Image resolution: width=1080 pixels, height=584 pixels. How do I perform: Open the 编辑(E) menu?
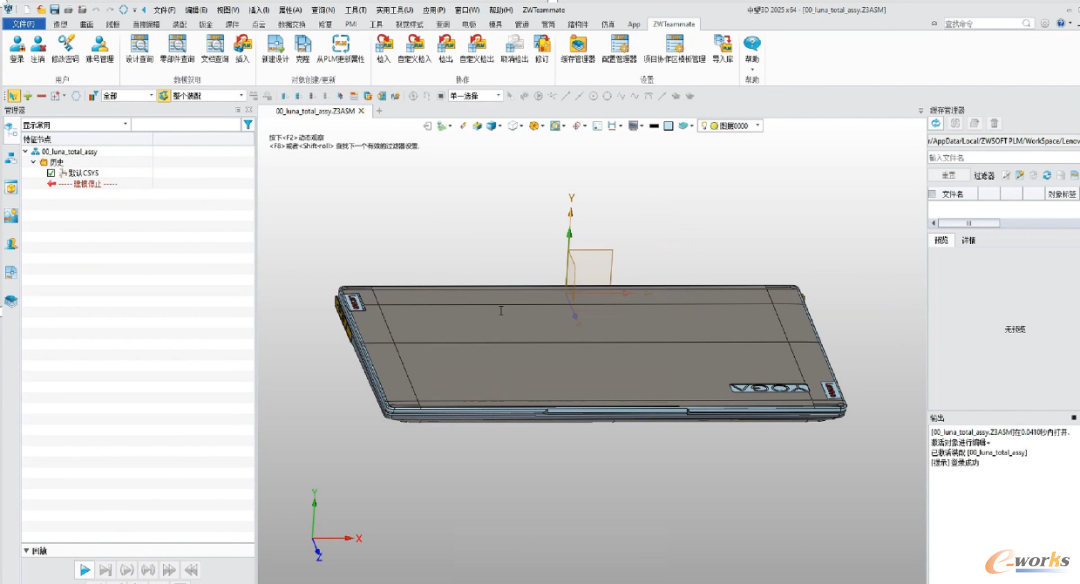pos(196,10)
